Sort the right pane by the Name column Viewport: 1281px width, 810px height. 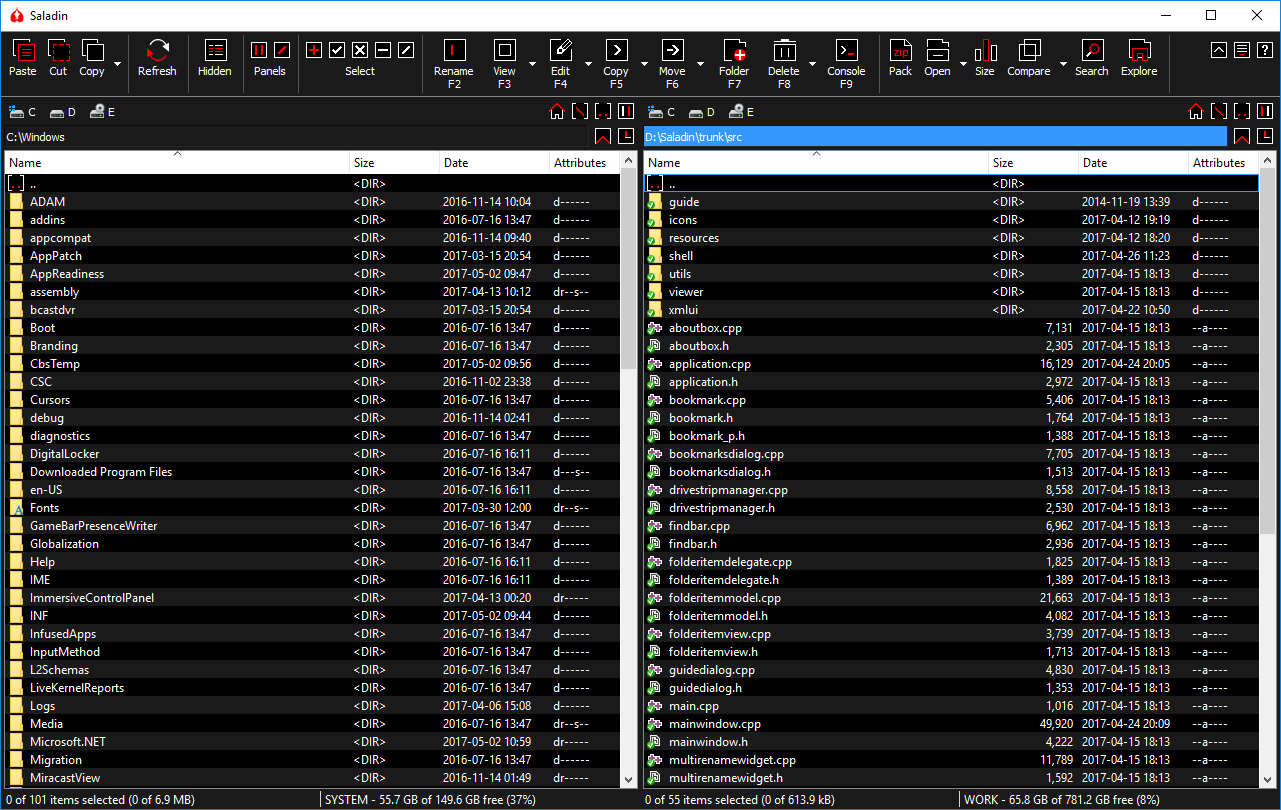click(x=817, y=162)
